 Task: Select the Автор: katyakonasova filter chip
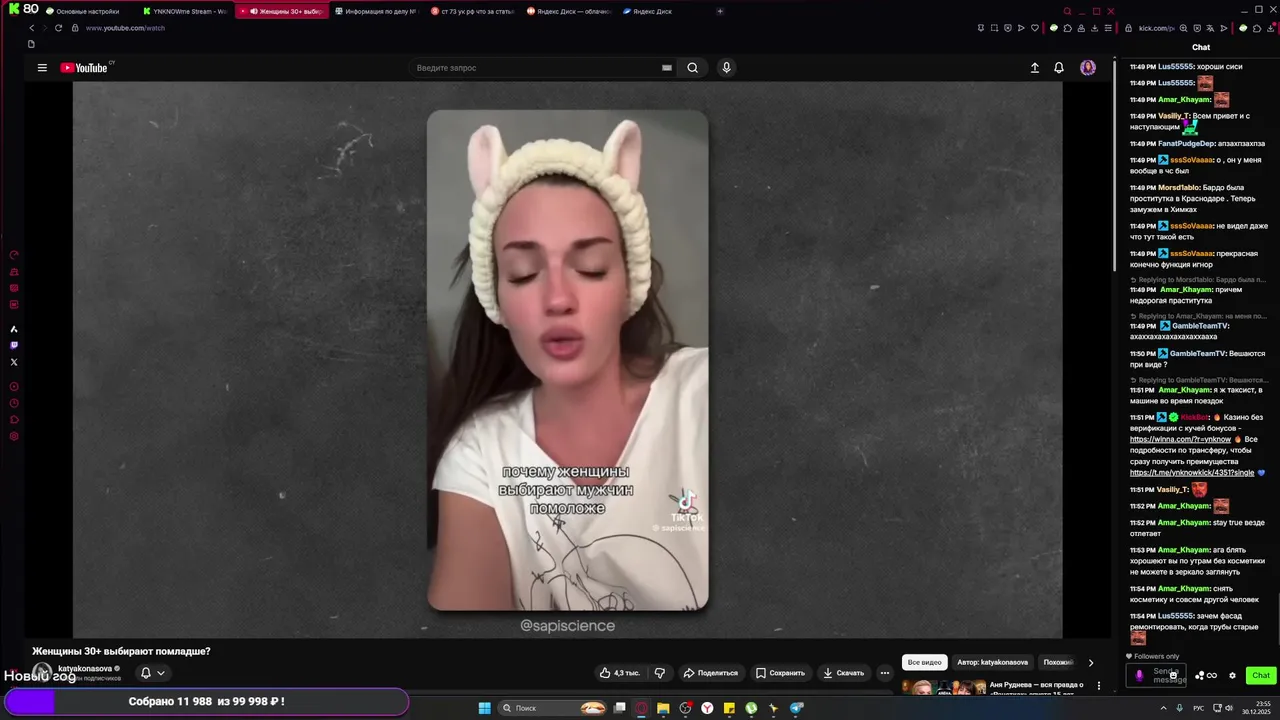[x=992, y=662]
